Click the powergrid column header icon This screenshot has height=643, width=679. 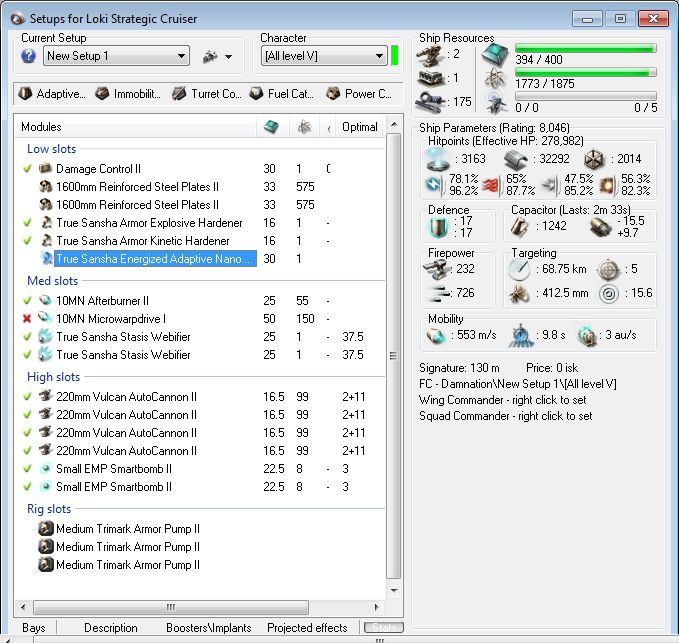point(304,127)
